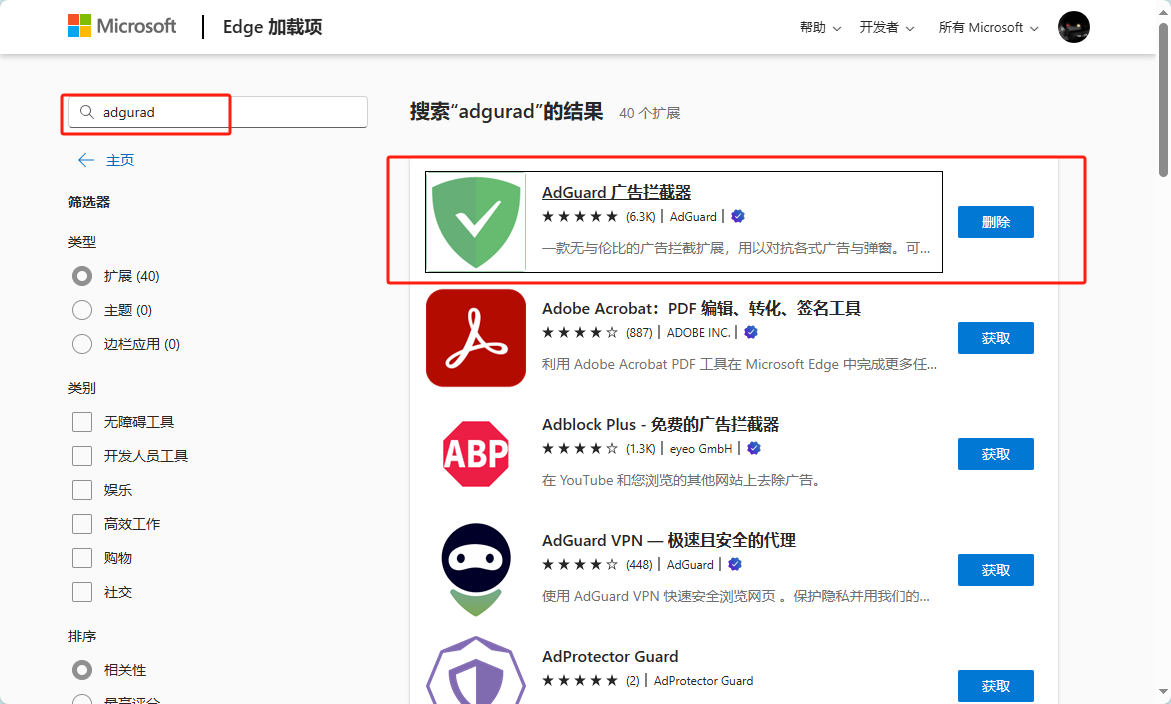1171x704 pixels.
Task: Click AdGuard VPN star rating
Action: point(580,564)
